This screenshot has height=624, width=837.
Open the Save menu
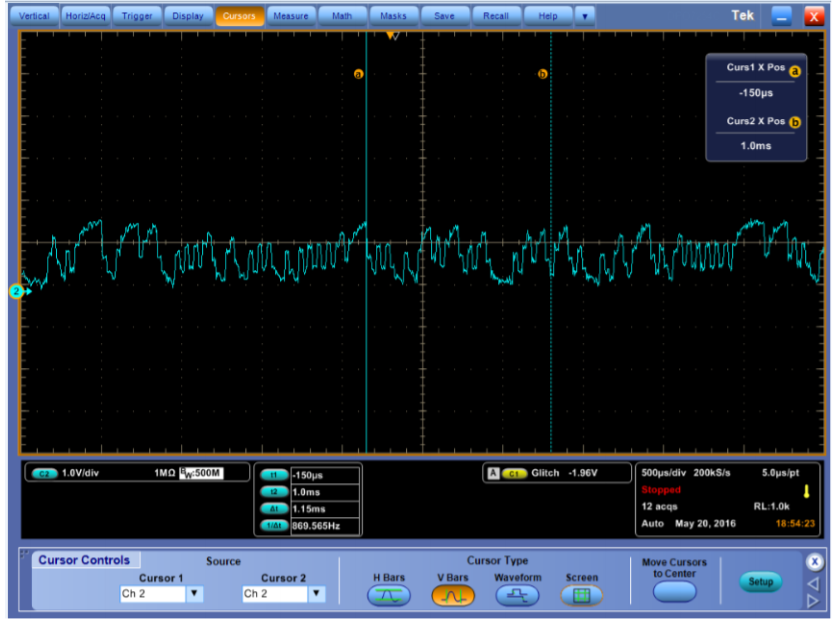tap(444, 16)
